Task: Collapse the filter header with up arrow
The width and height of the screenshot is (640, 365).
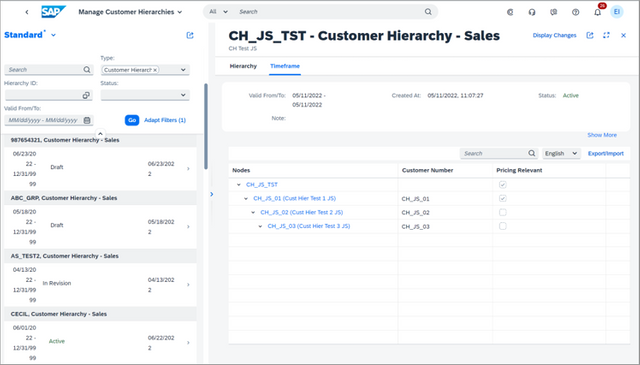Action: click(100, 134)
